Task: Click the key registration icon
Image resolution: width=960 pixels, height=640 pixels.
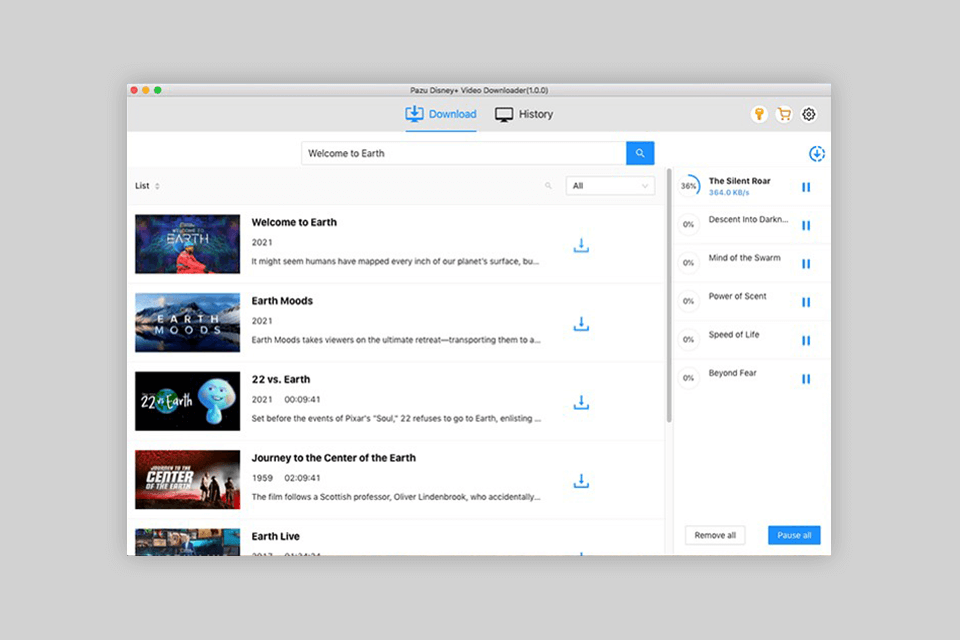Action: 759,114
